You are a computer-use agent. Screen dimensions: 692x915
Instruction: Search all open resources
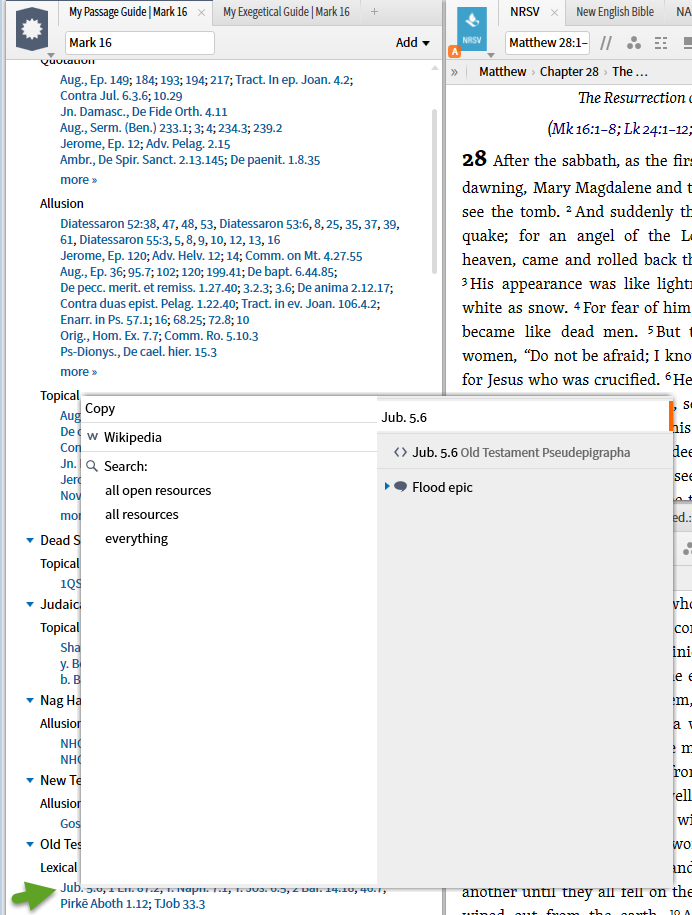pyautogui.click(x=158, y=490)
